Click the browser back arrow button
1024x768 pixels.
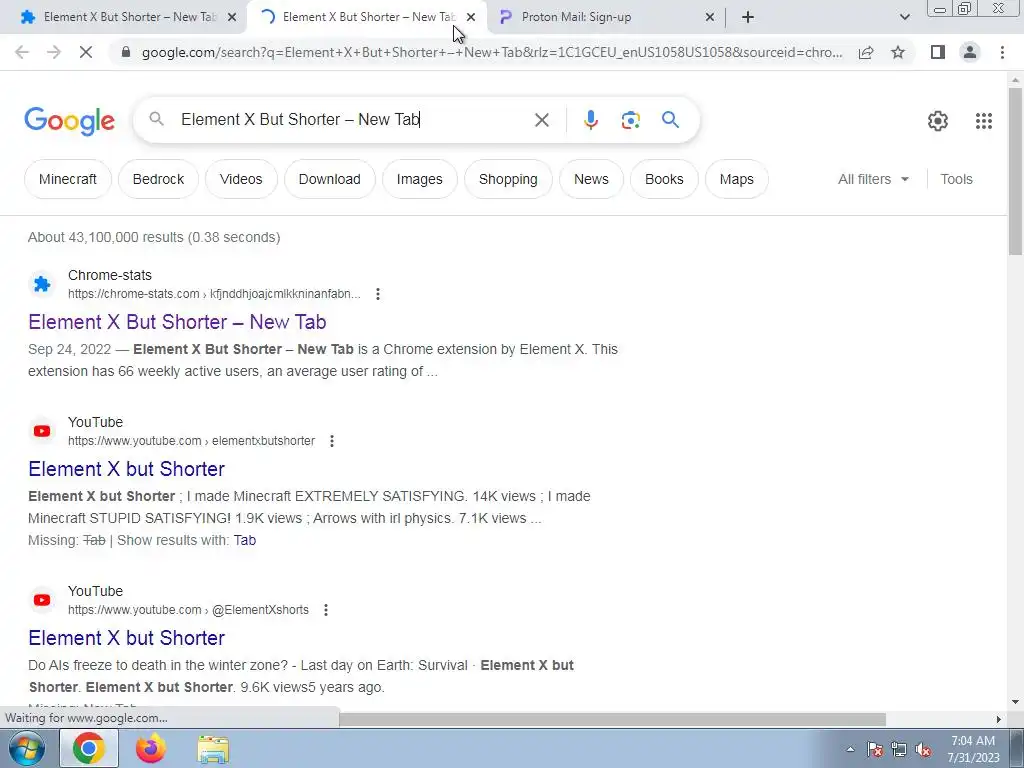[22, 52]
